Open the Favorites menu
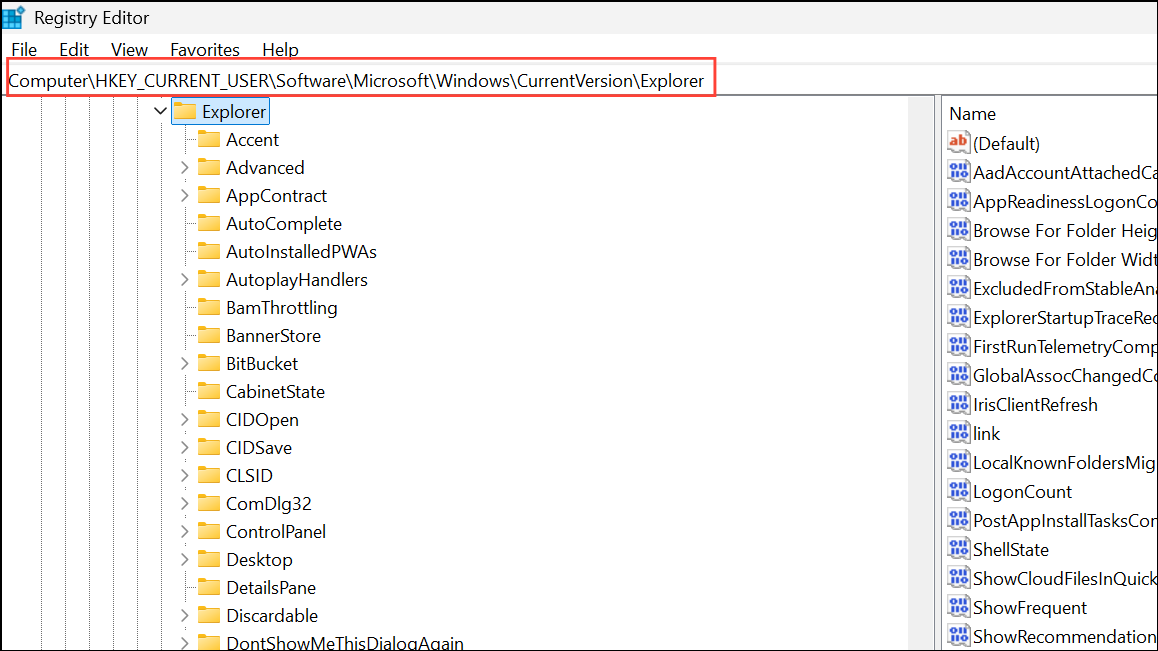 coord(204,49)
